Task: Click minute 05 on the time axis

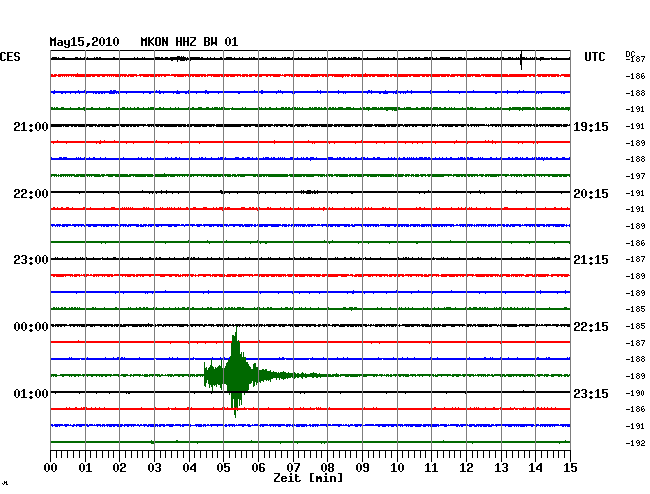Action: tap(223, 468)
